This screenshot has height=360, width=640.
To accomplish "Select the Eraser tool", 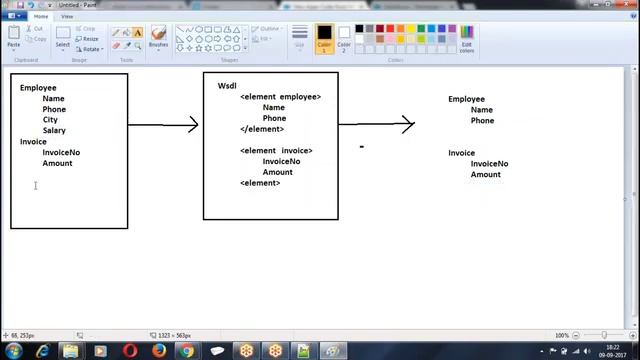I will 116,46.
